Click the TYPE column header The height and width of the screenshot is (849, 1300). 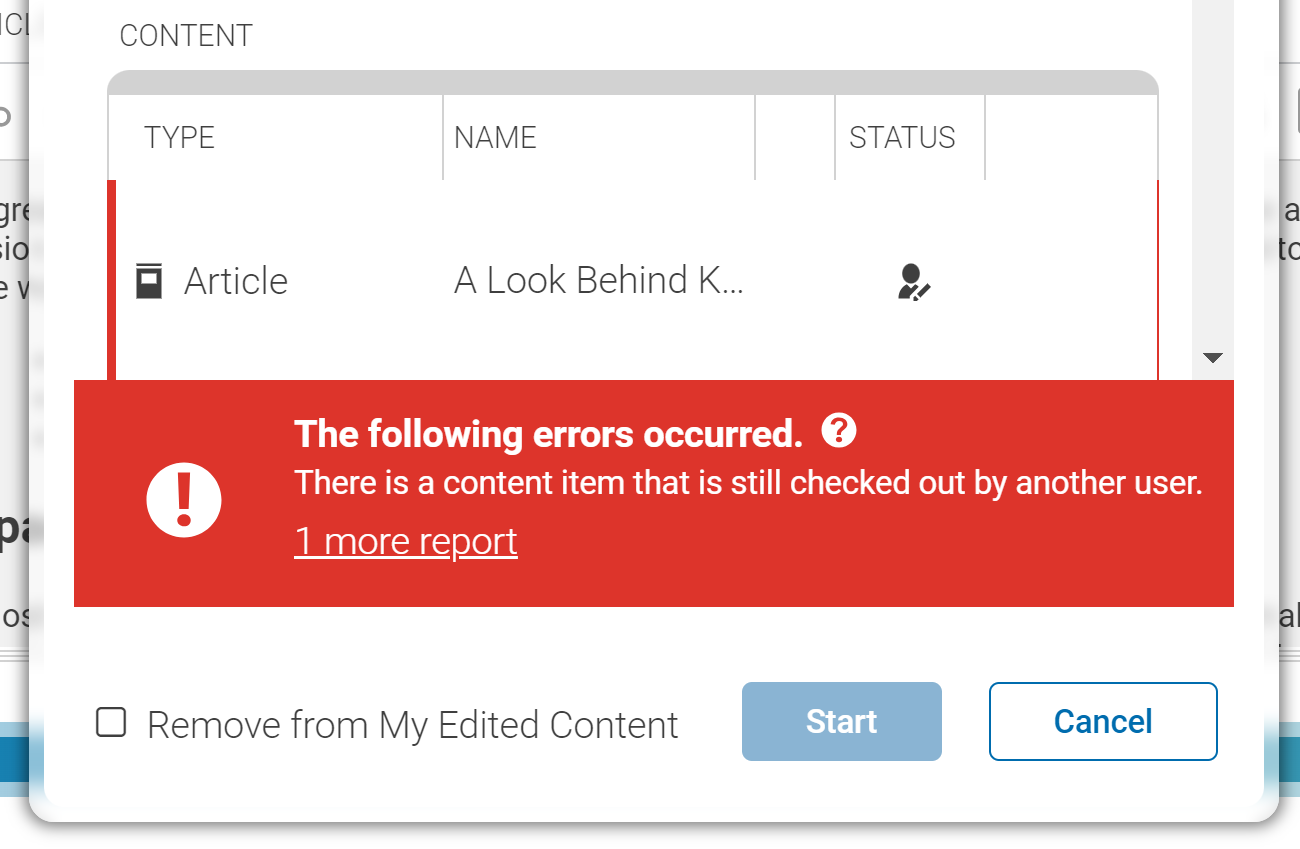tap(180, 137)
